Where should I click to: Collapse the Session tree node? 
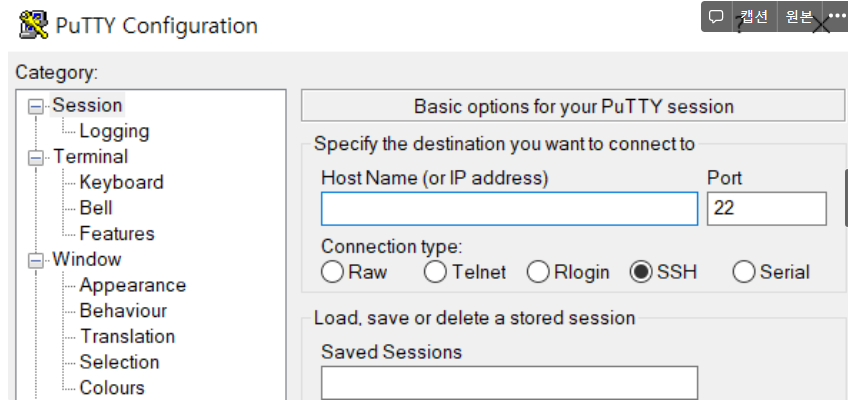(x=37, y=106)
